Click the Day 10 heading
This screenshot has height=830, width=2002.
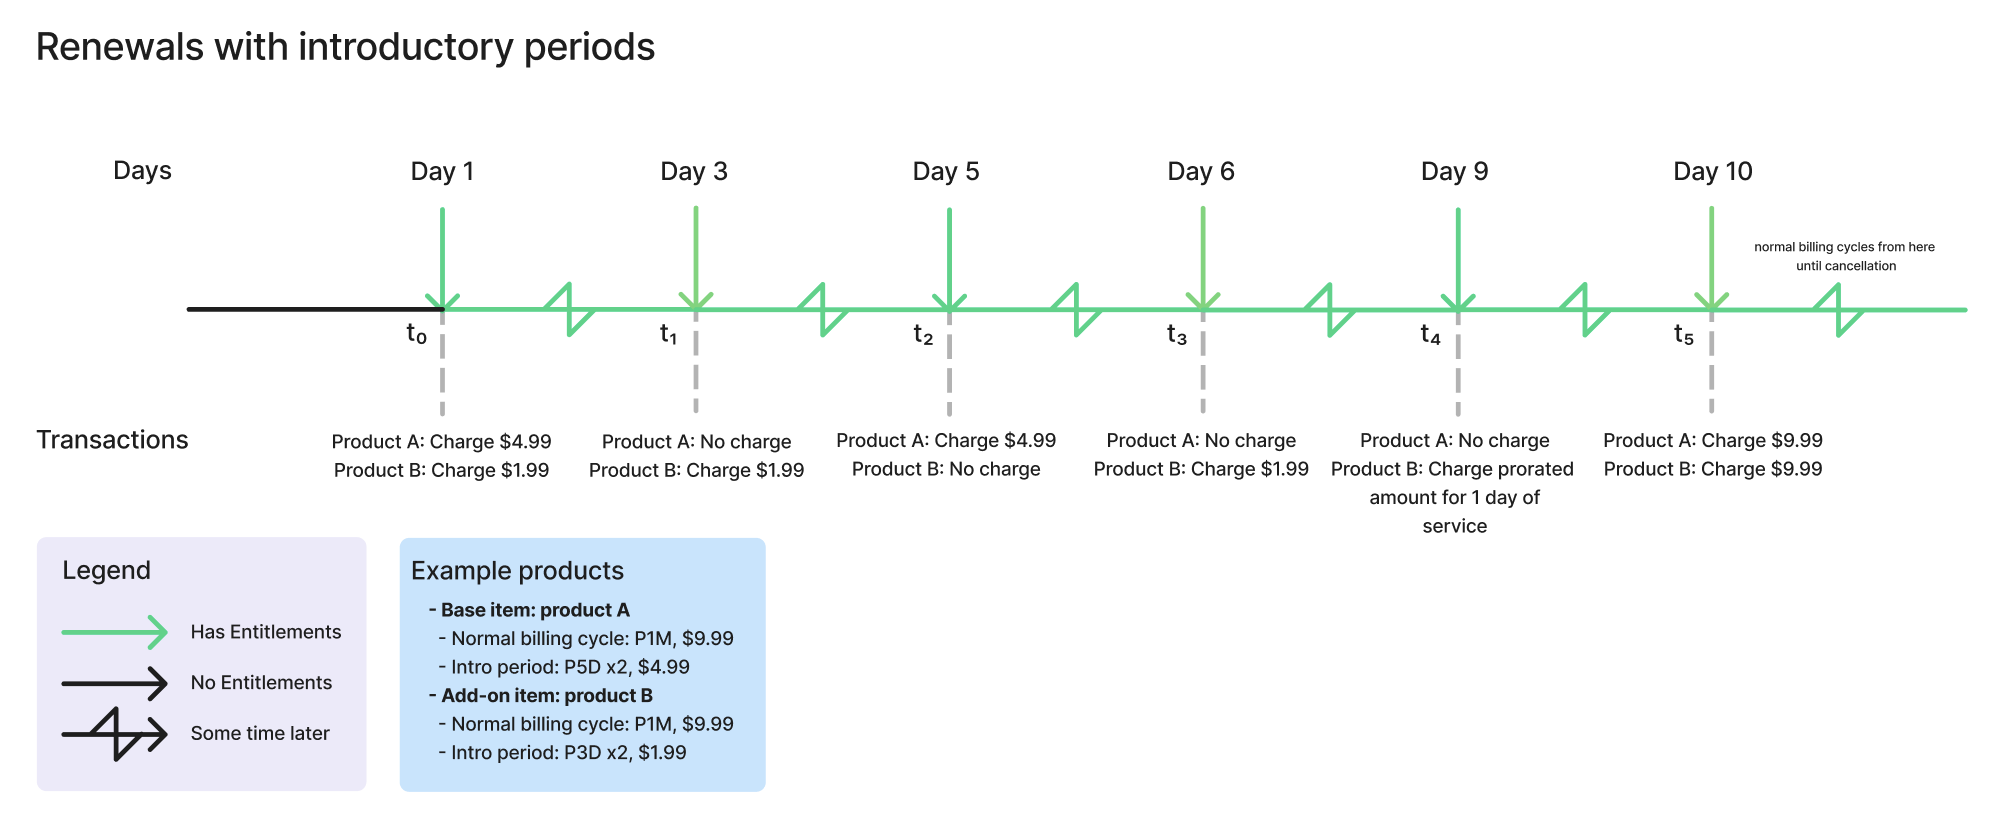tap(1712, 172)
